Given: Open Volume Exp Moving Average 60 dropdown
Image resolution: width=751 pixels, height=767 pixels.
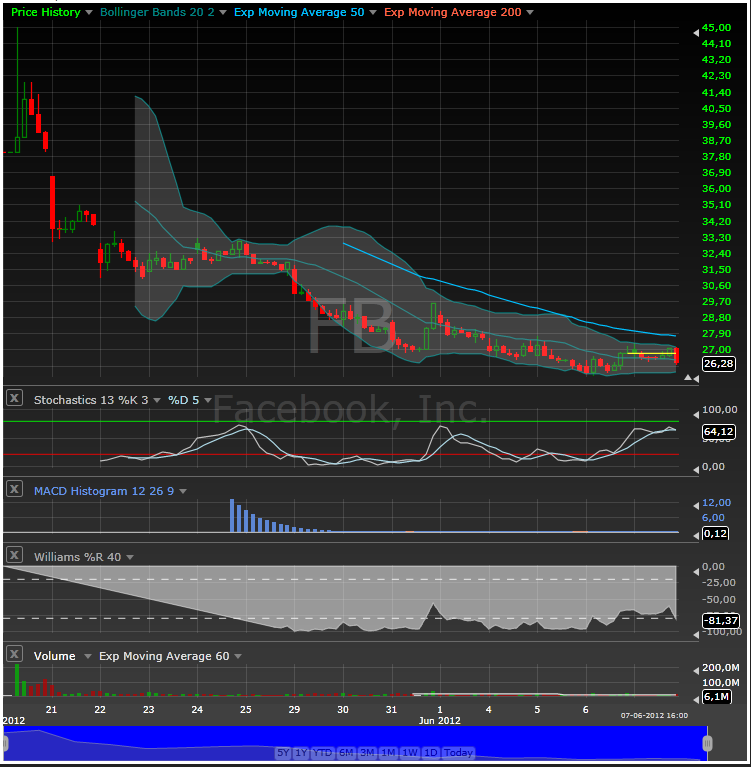Looking at the screenshot, I should (x=238, y=656).
